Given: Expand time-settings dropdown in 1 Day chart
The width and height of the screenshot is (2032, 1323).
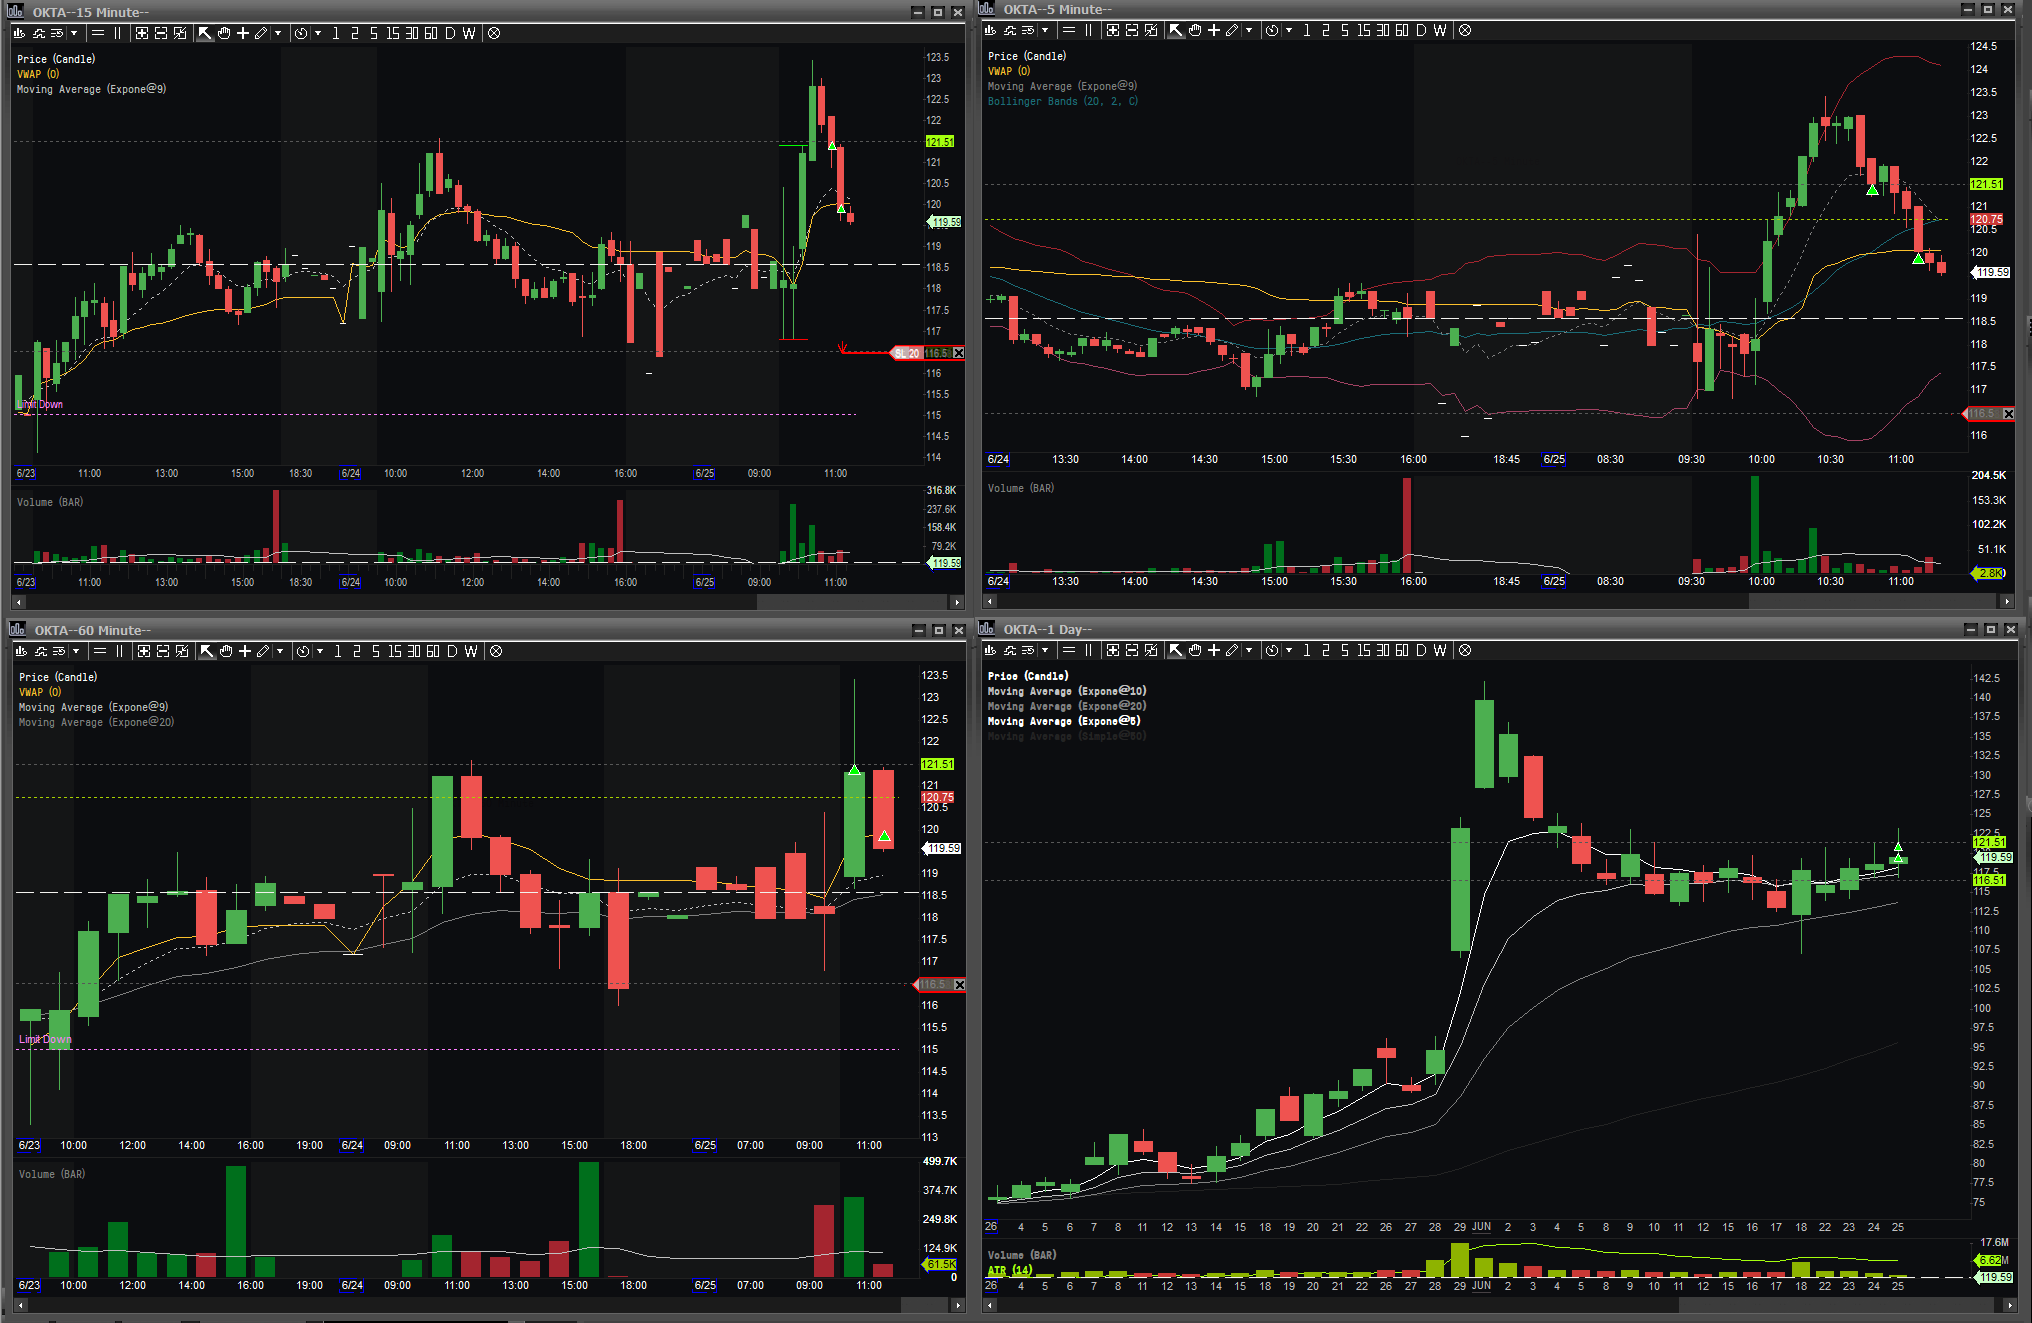Looking at the screenshot, I should pyautogui.click(x=1289, y=650).
